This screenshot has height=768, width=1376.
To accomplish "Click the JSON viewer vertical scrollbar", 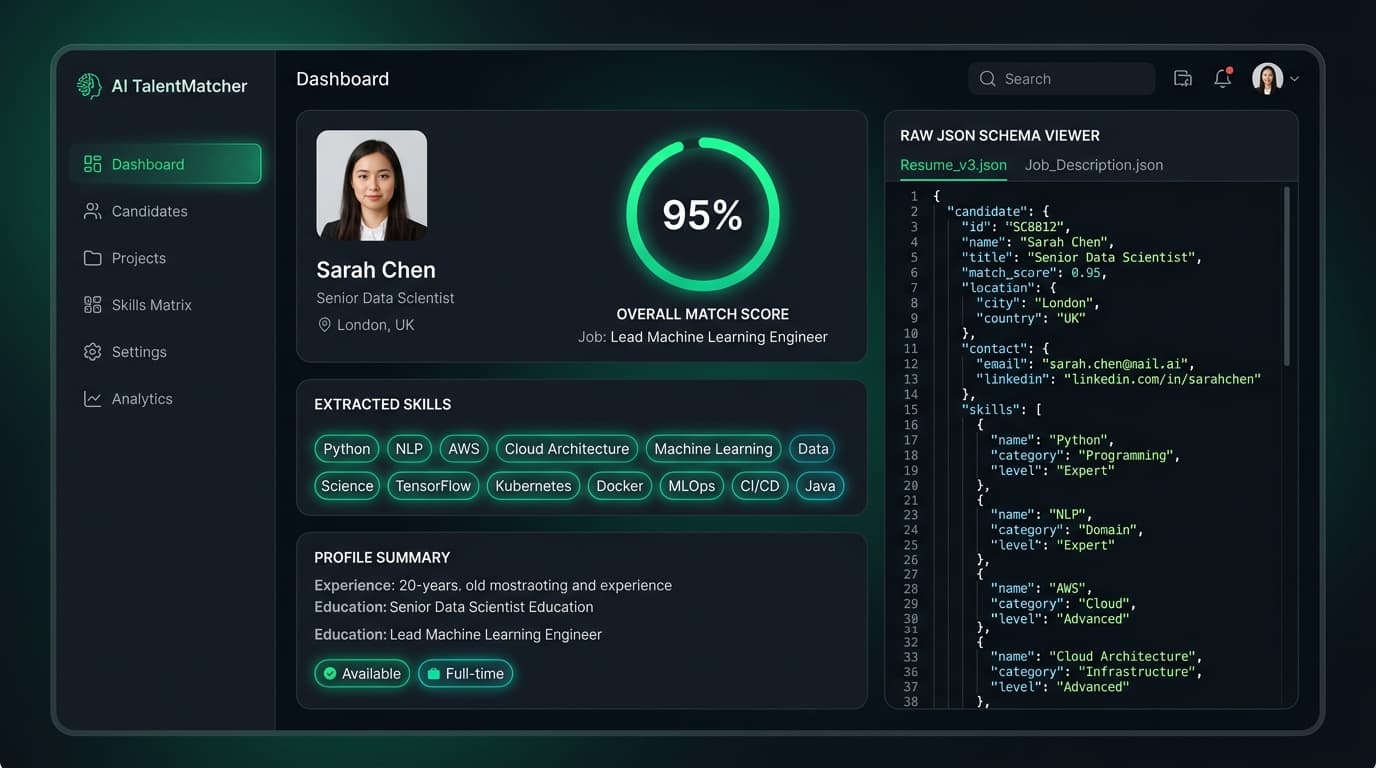I will click(x=1286, y=276).
